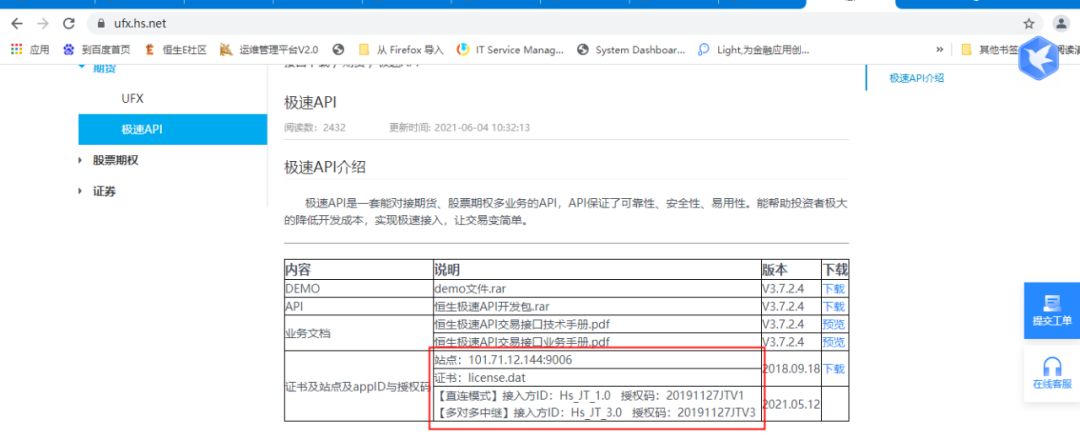The image size is (1080, 446).
Task: Preview 恒生极速API交易接口技术手册.pdf
Action: [x=833, y=324]
